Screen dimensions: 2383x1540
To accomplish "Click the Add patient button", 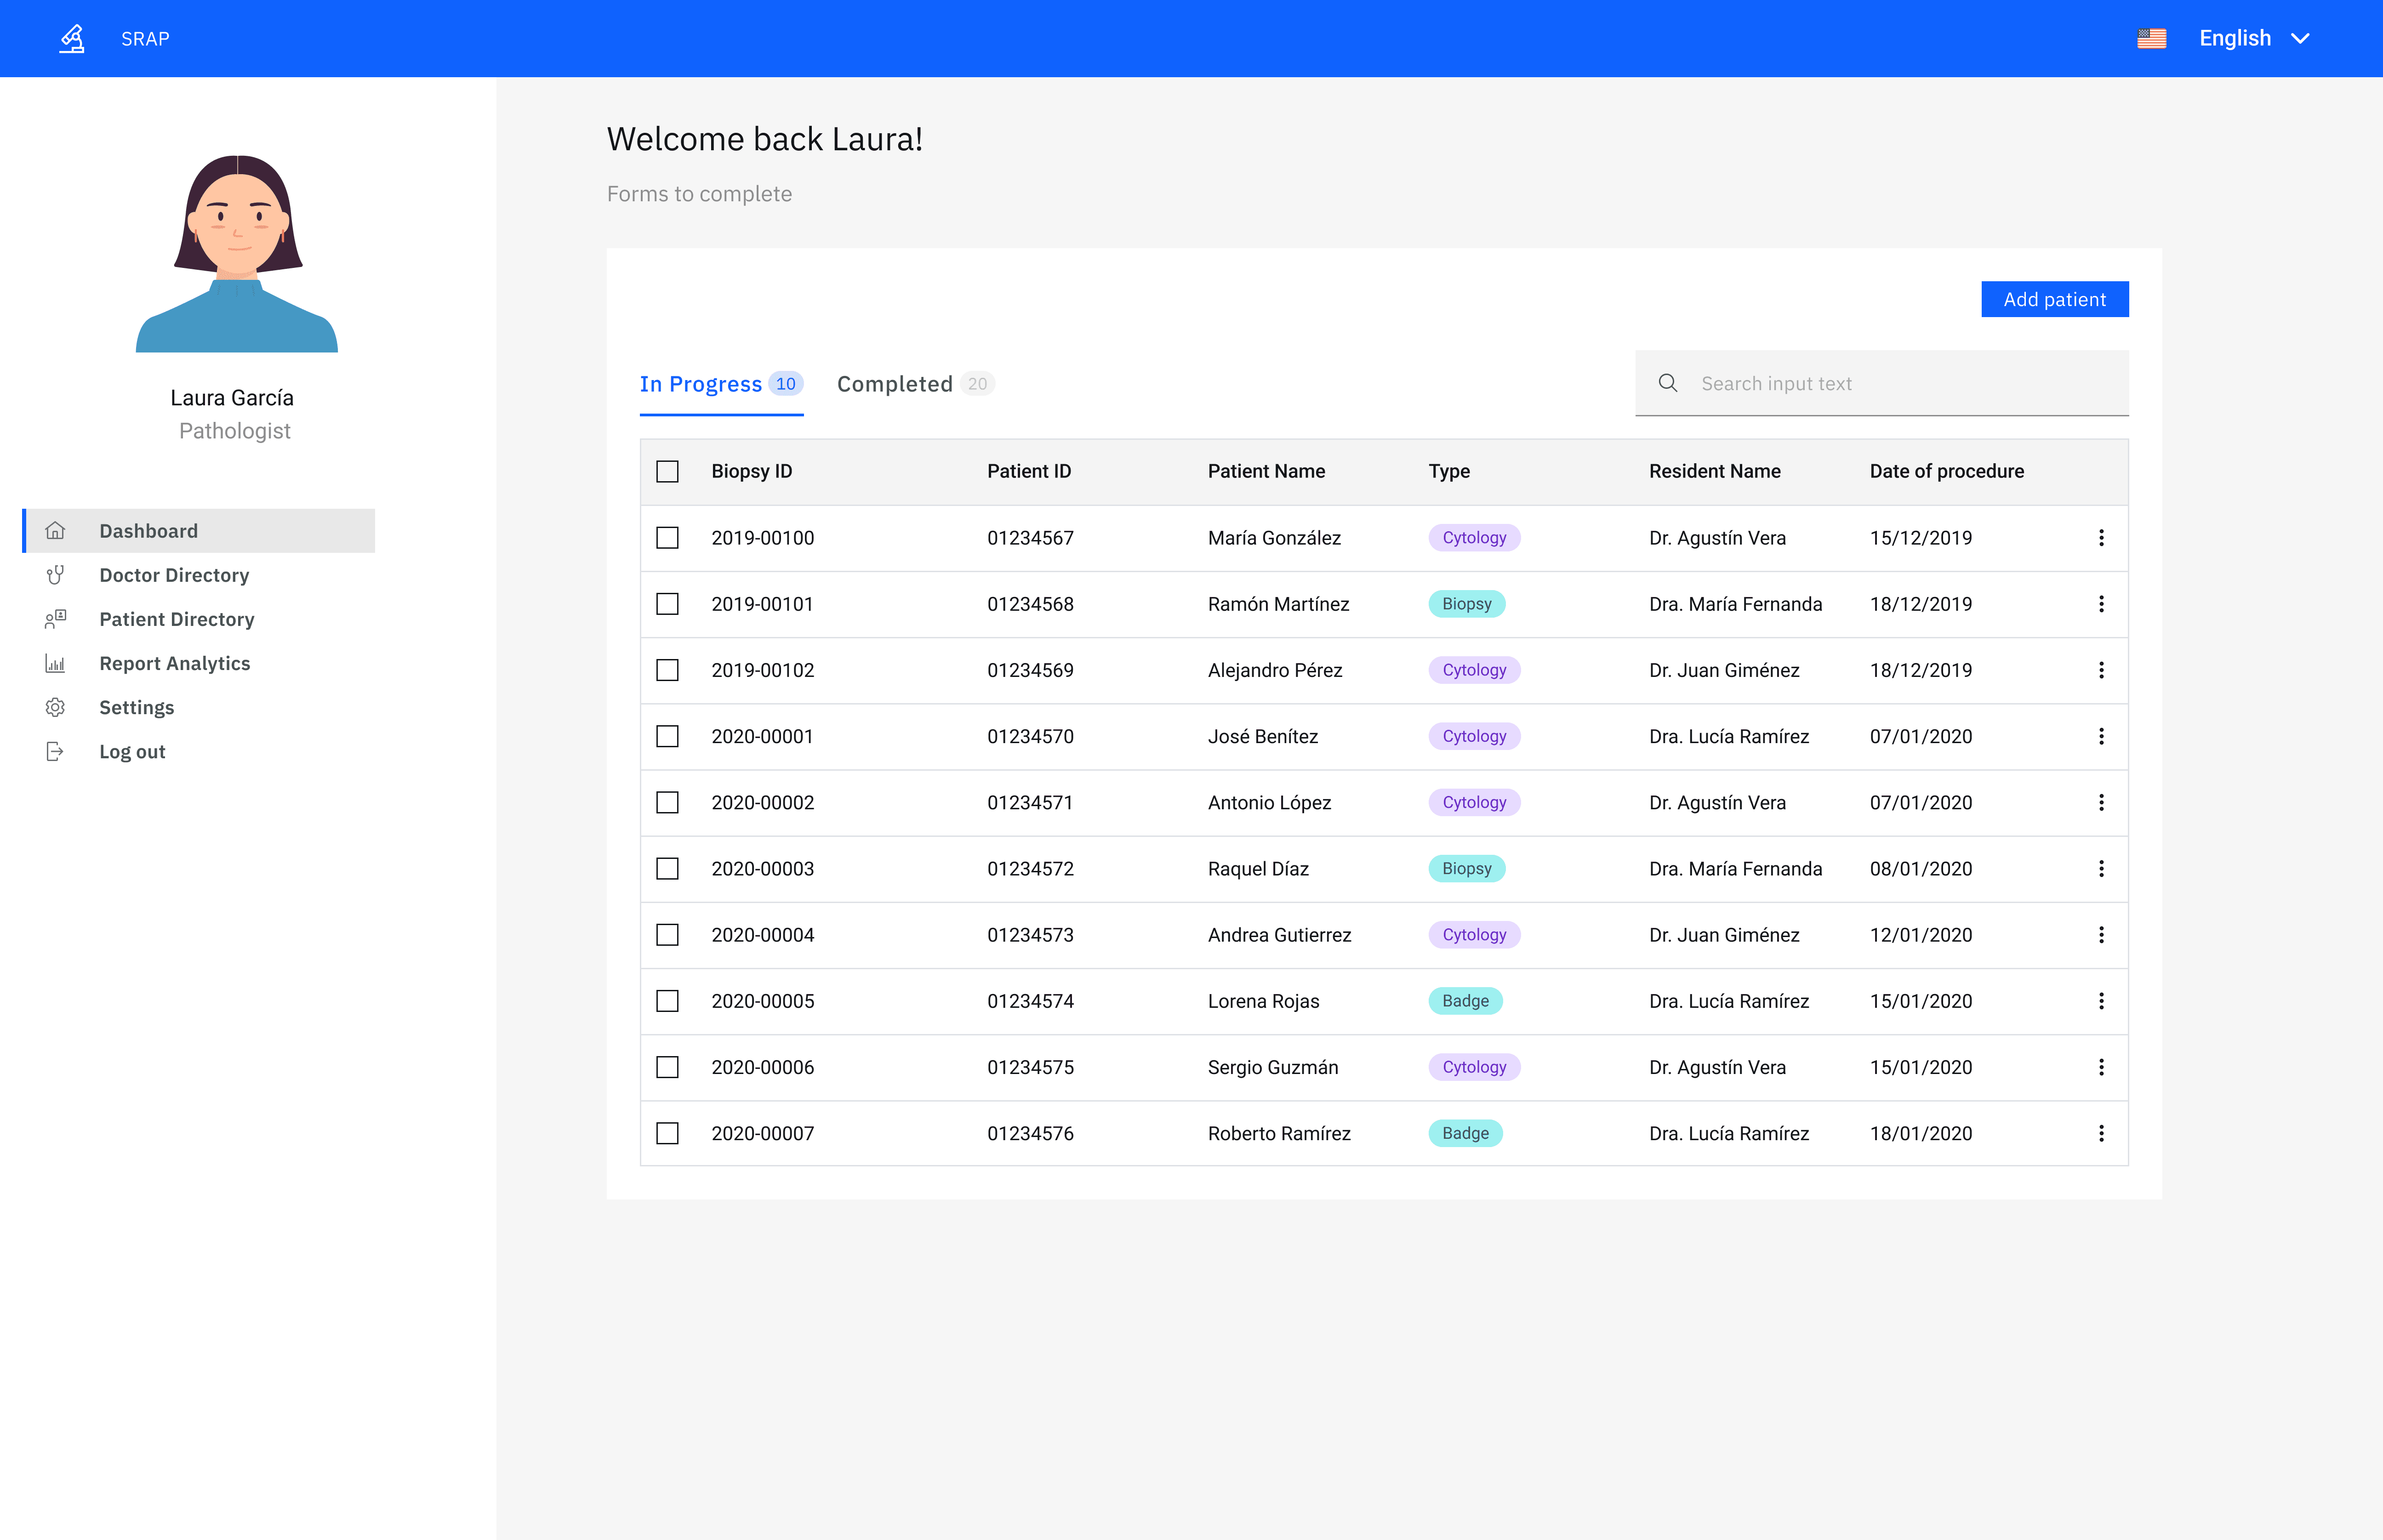I will [x=2054, y=299].
